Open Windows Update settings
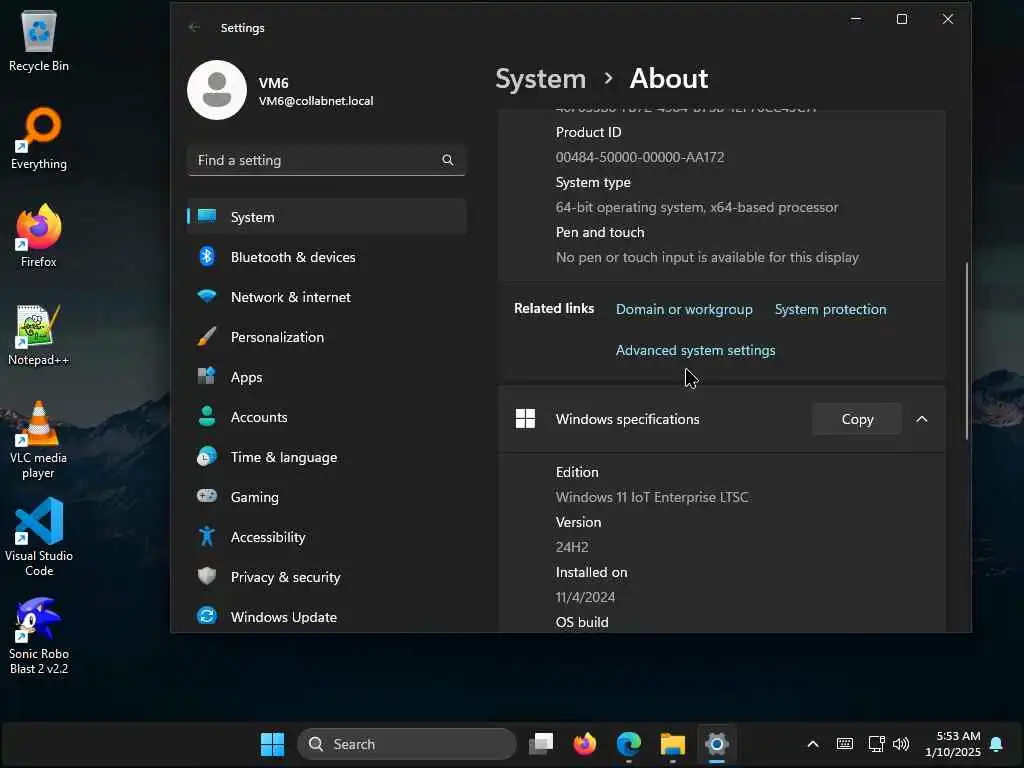The height and width of the screenshot is (768, 1024). [327, 617]
